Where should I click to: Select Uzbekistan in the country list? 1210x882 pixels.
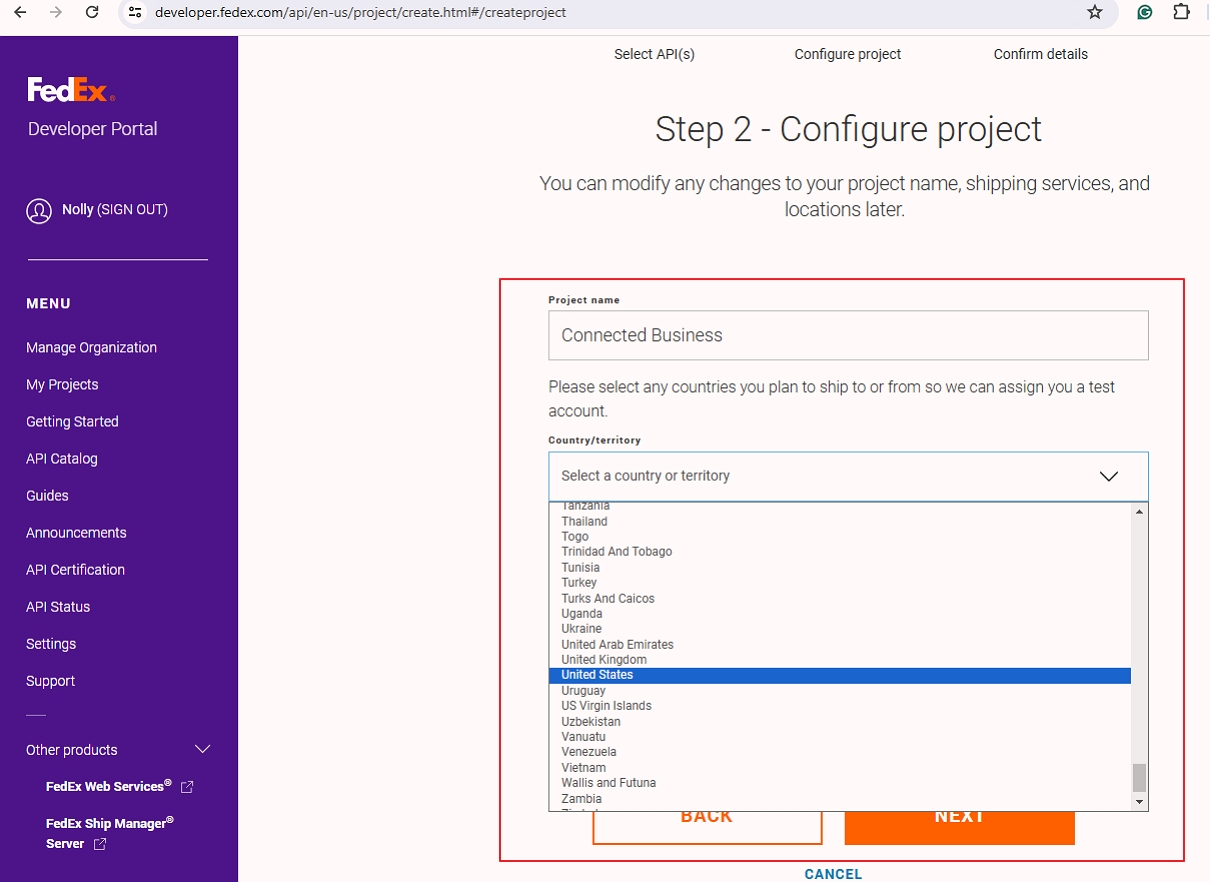840,722
